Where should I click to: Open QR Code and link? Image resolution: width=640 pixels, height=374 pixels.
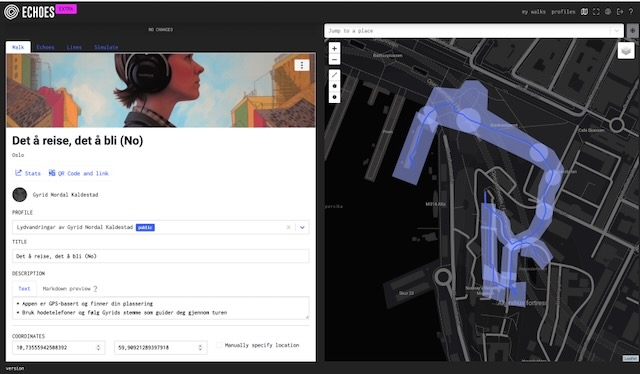(x=79, y=173)
